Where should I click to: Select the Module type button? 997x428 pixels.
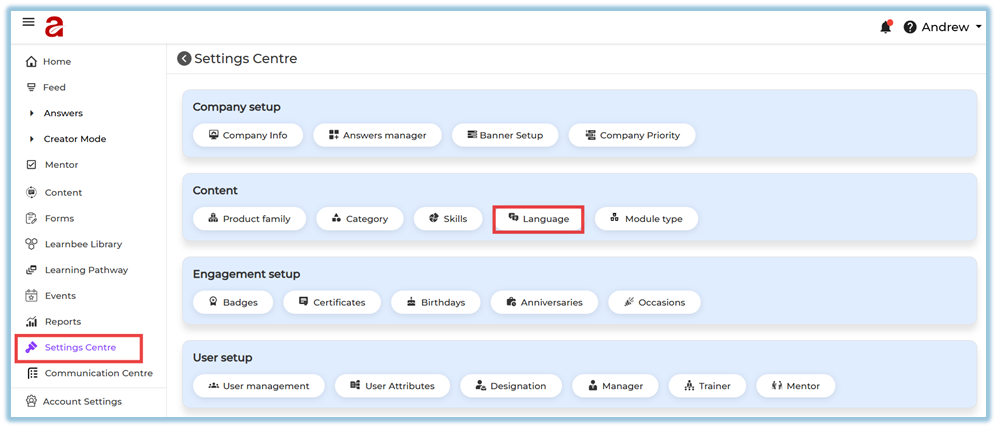tap(645, 218)
